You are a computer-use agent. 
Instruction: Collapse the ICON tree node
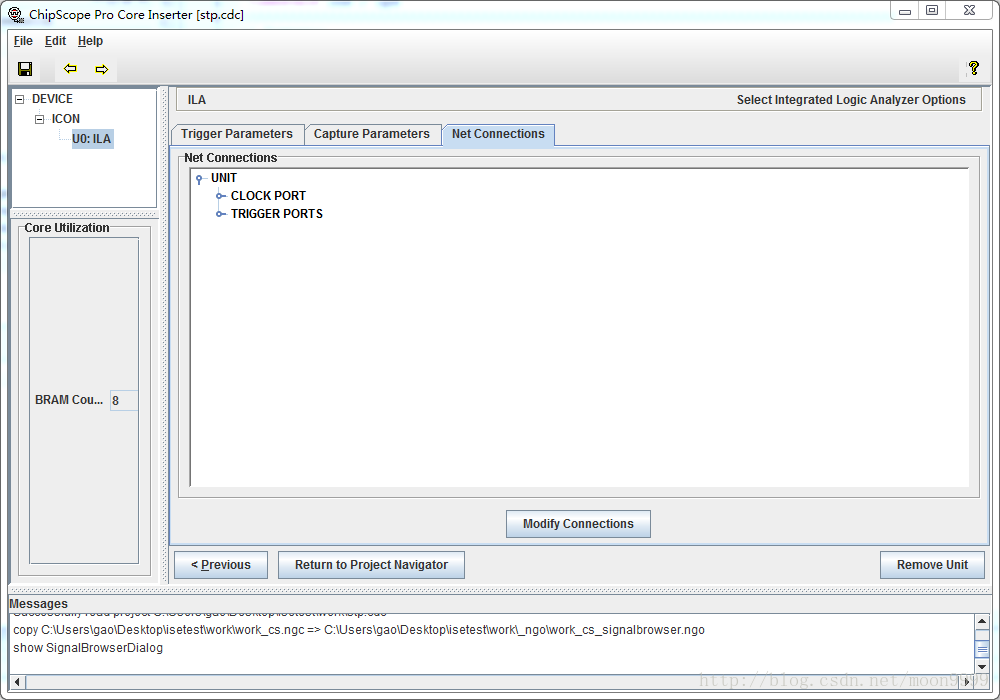point(40,119)
